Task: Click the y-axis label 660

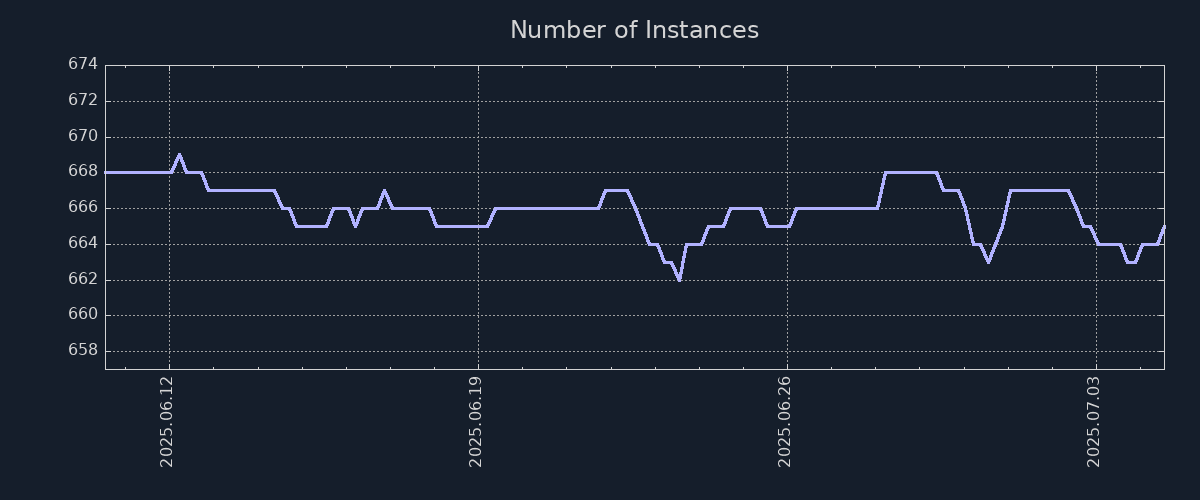Action: pyautogui.click(x=83, y=314)
